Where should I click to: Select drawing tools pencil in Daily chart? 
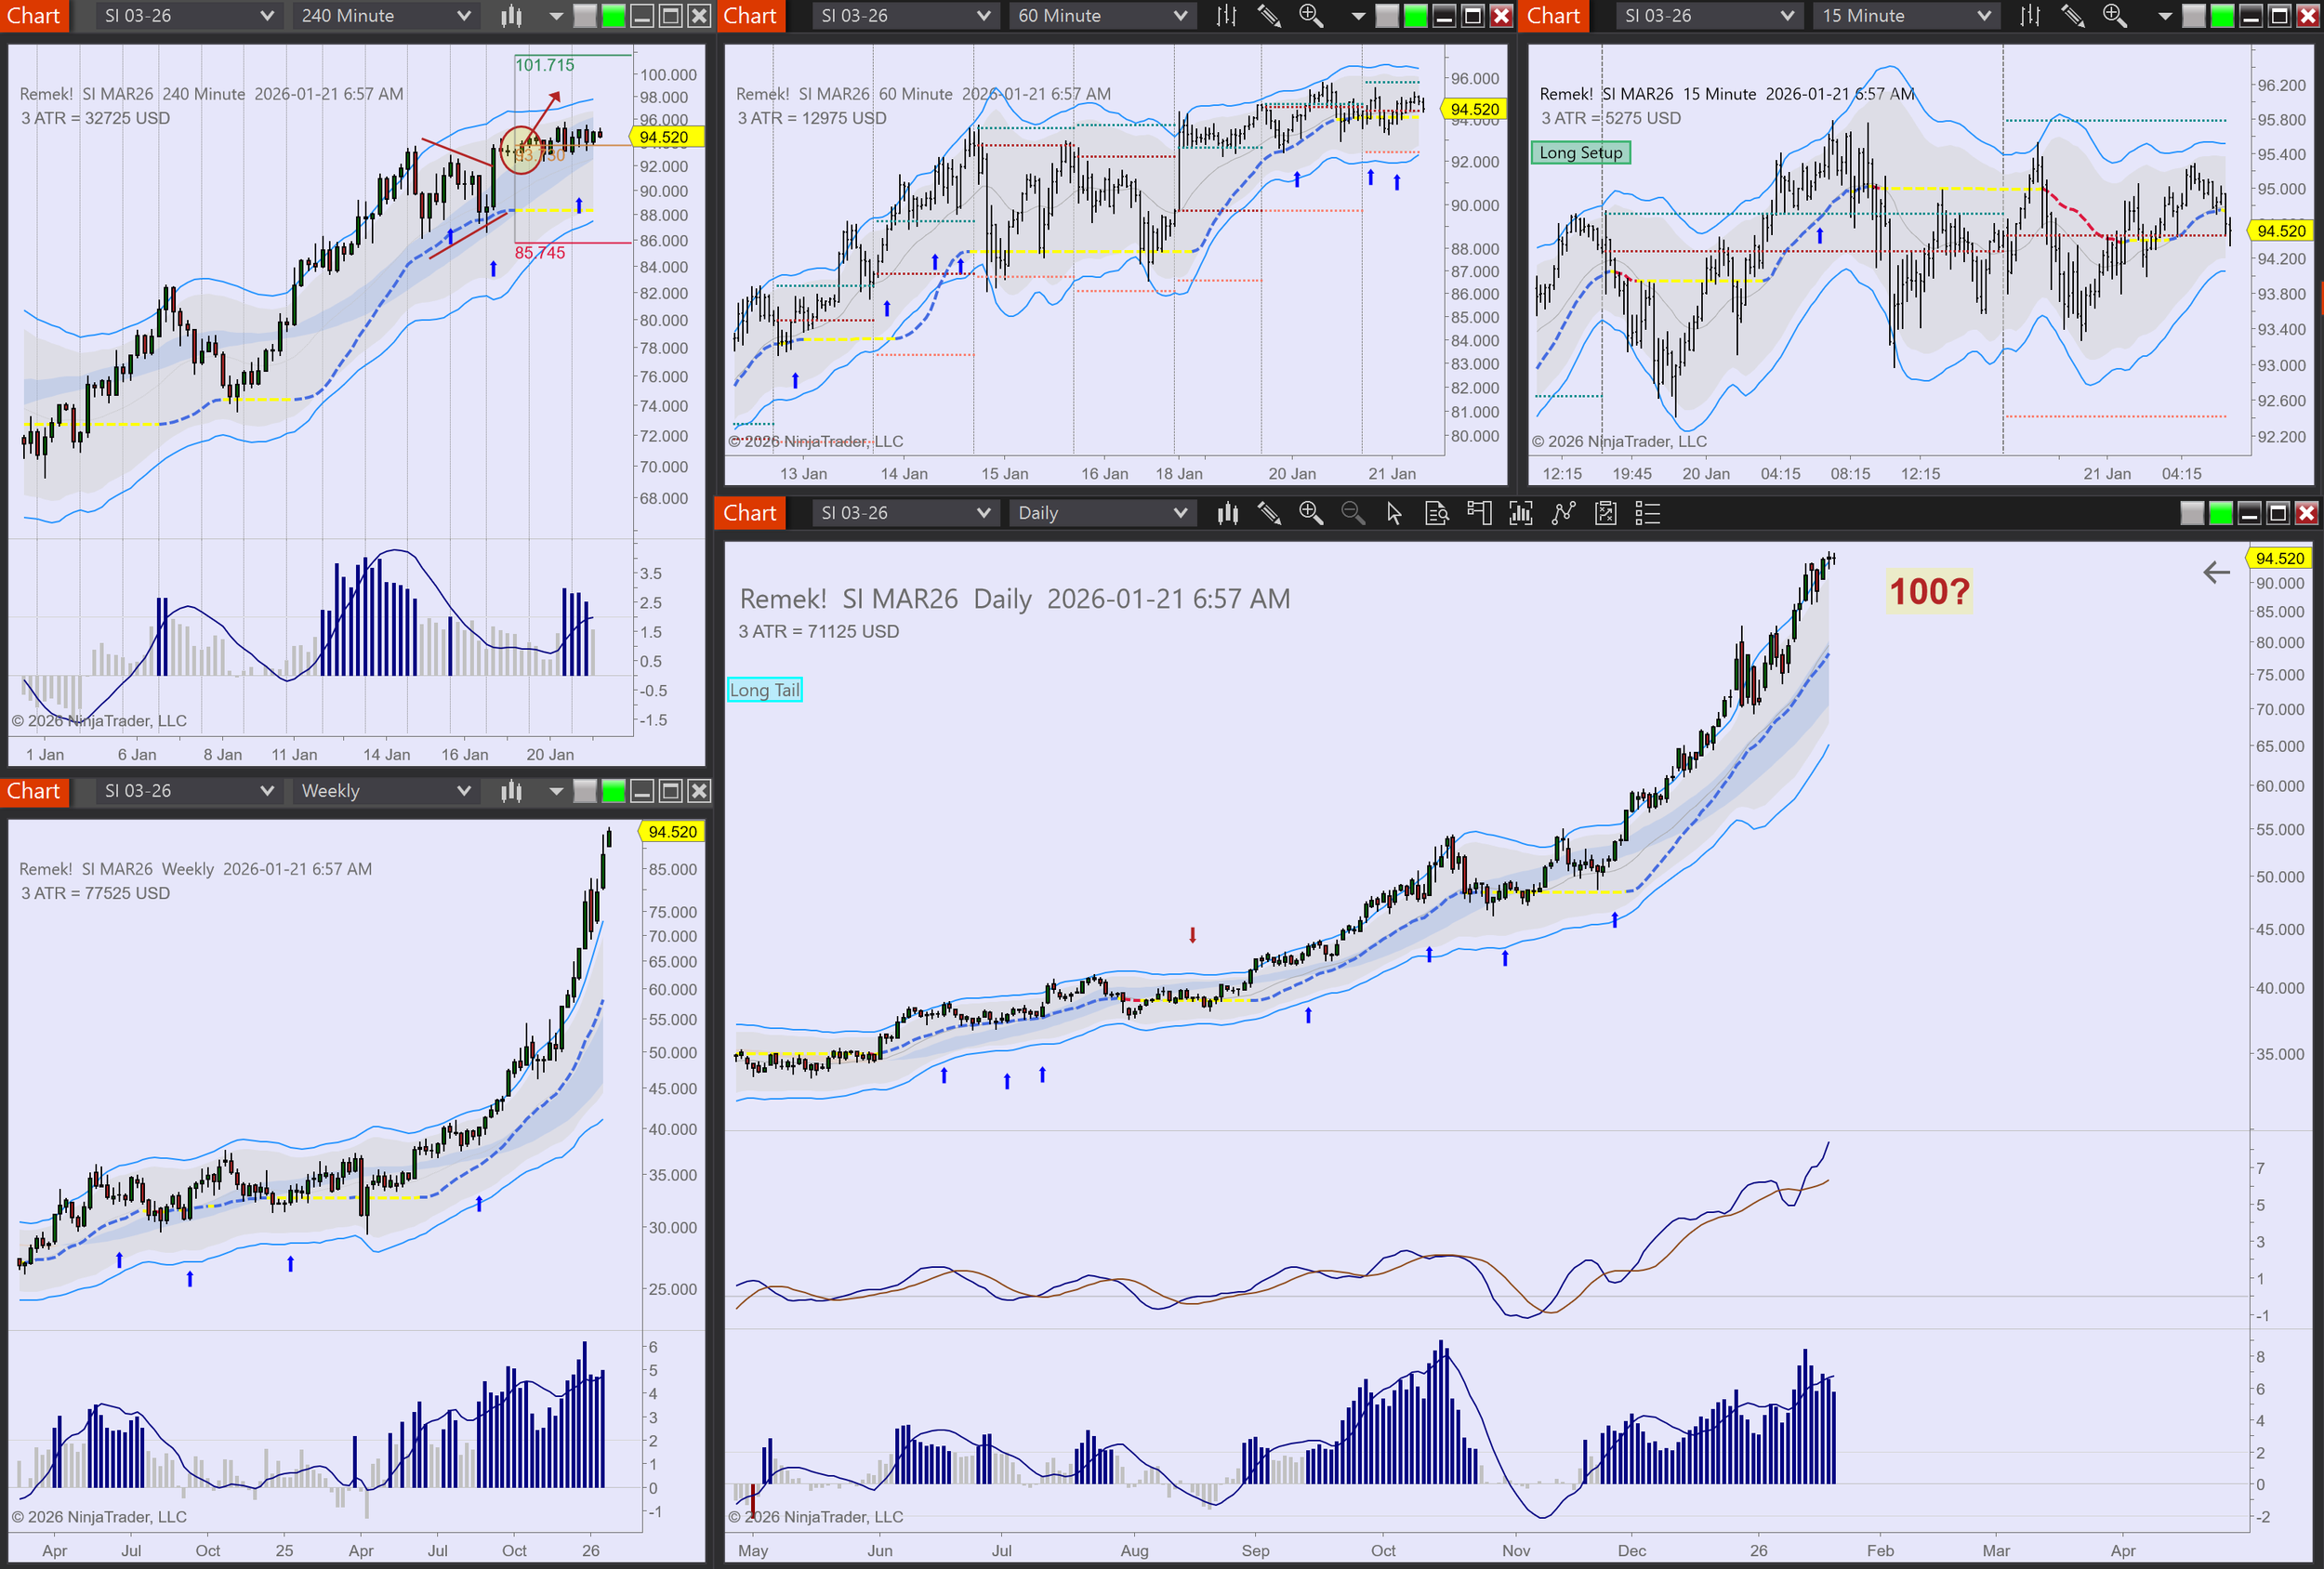1269,513
